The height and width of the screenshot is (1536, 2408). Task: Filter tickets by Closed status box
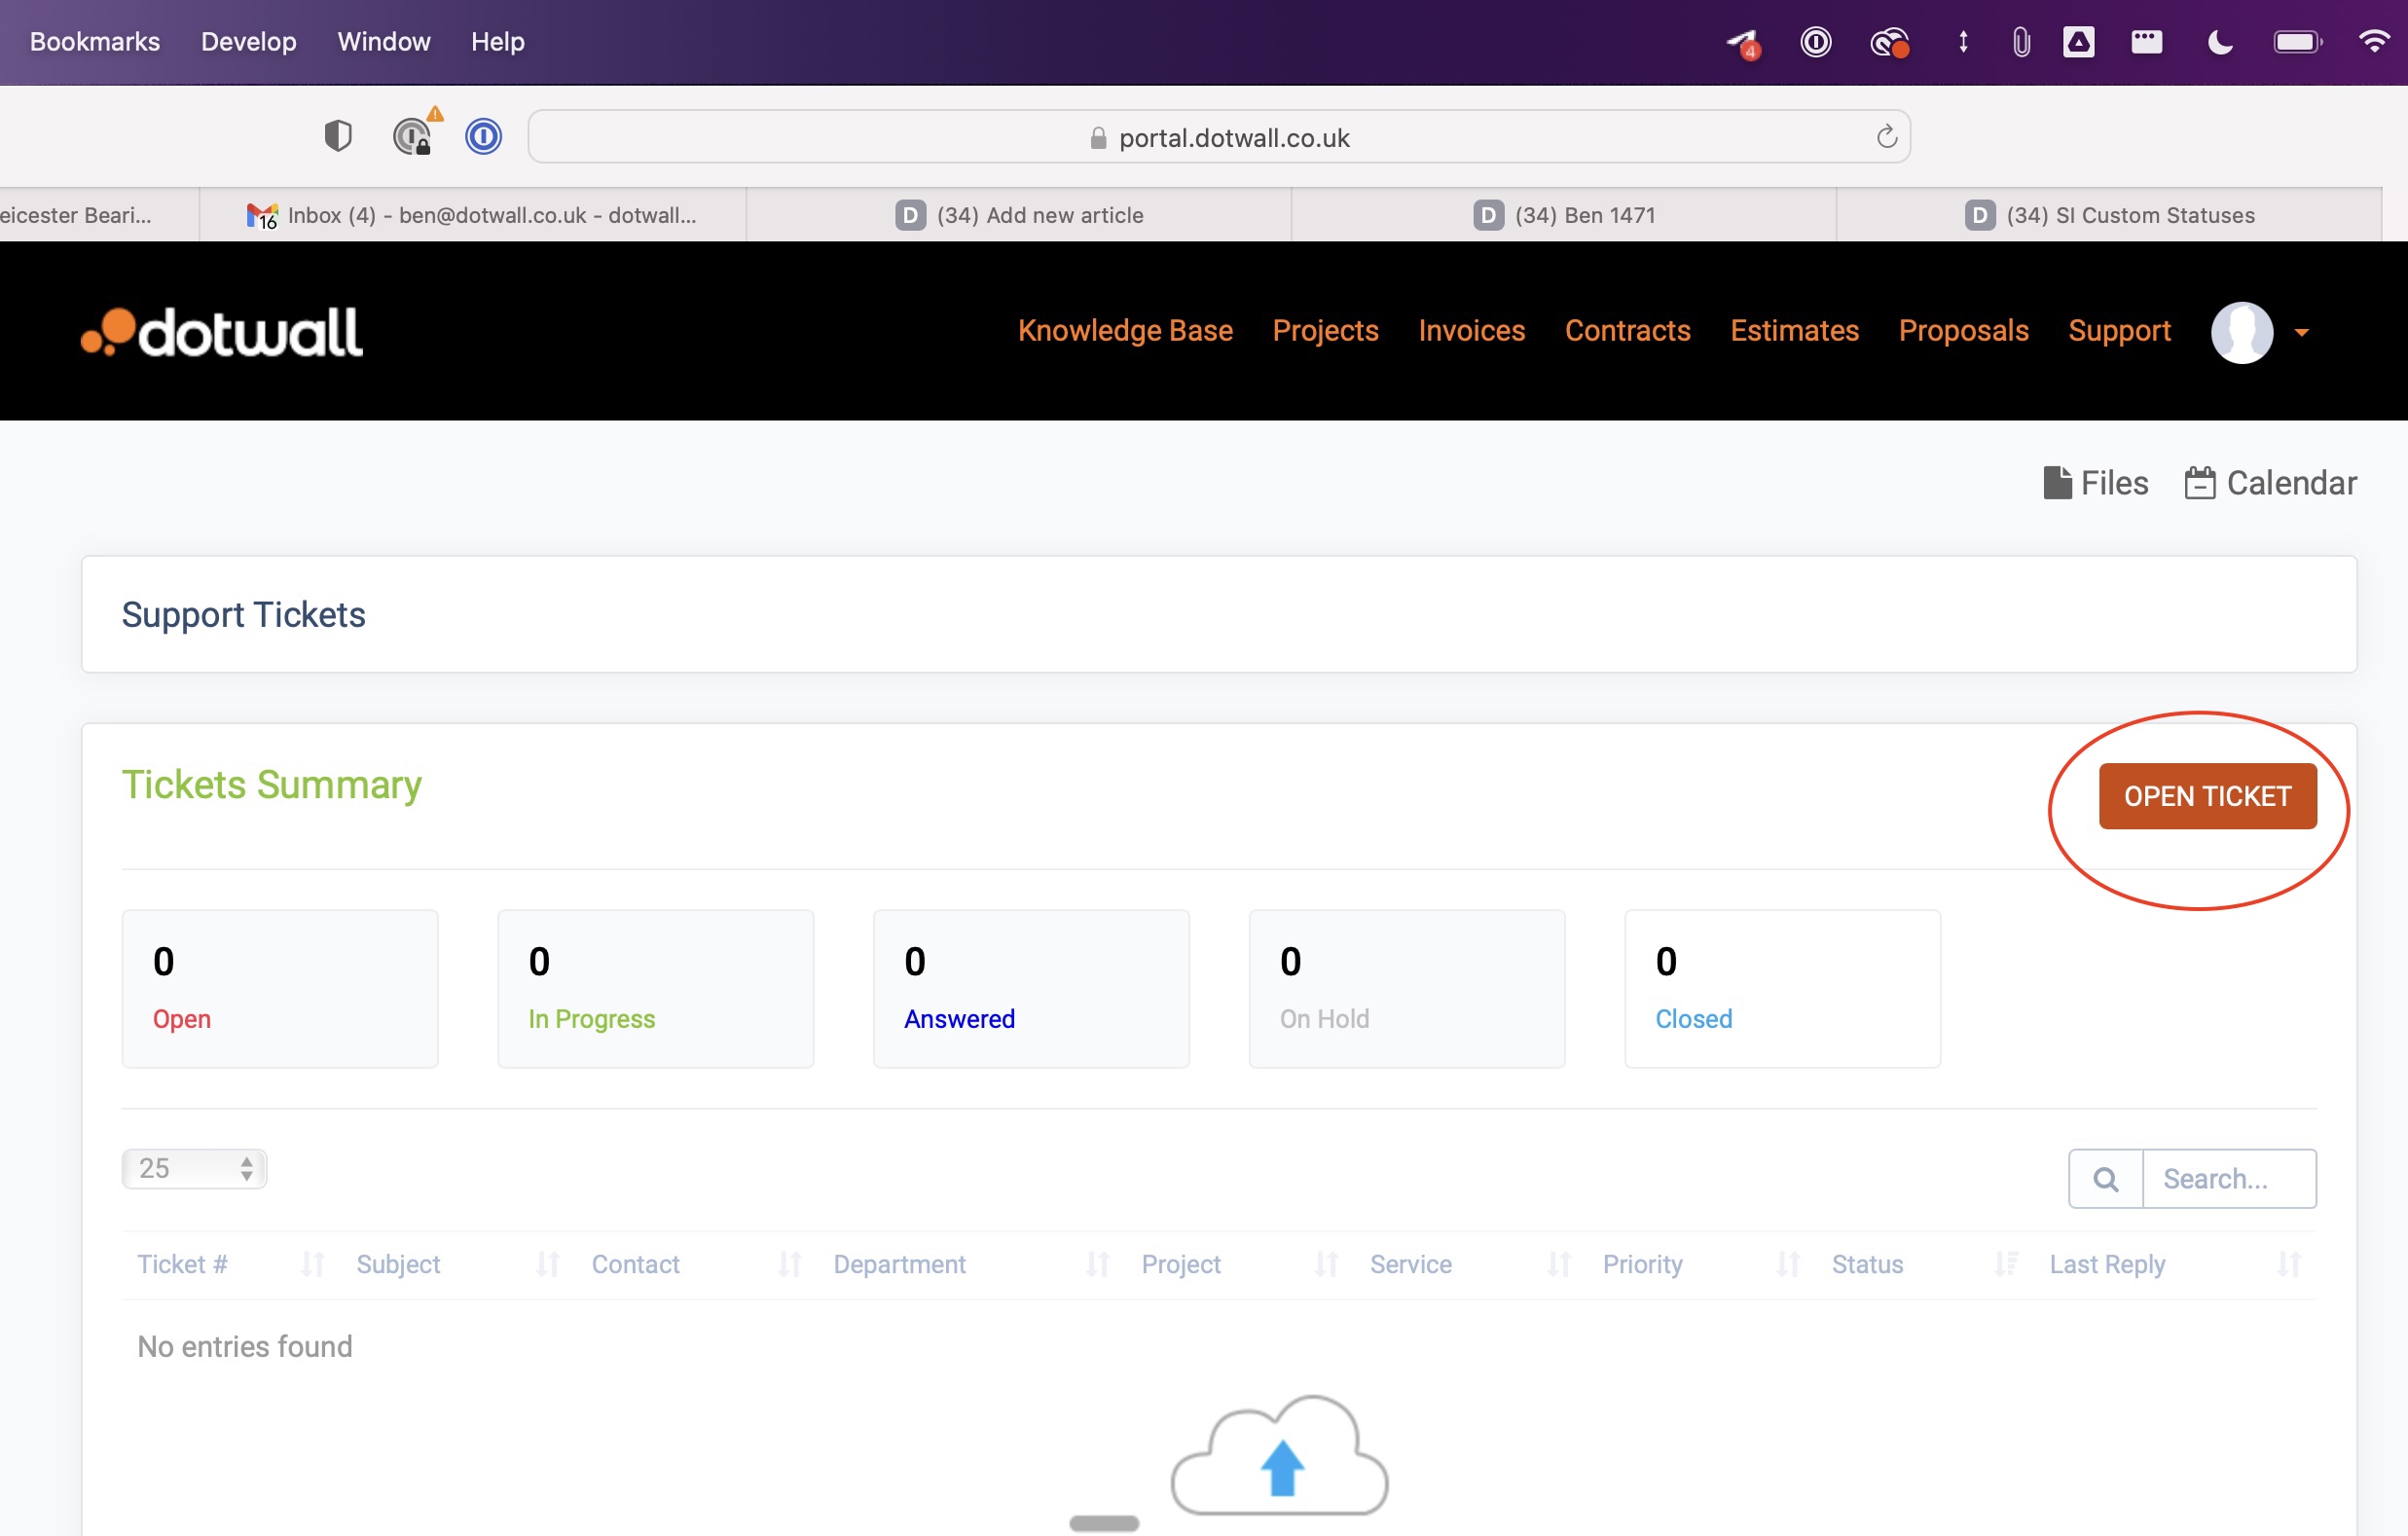click(1781, 988)
